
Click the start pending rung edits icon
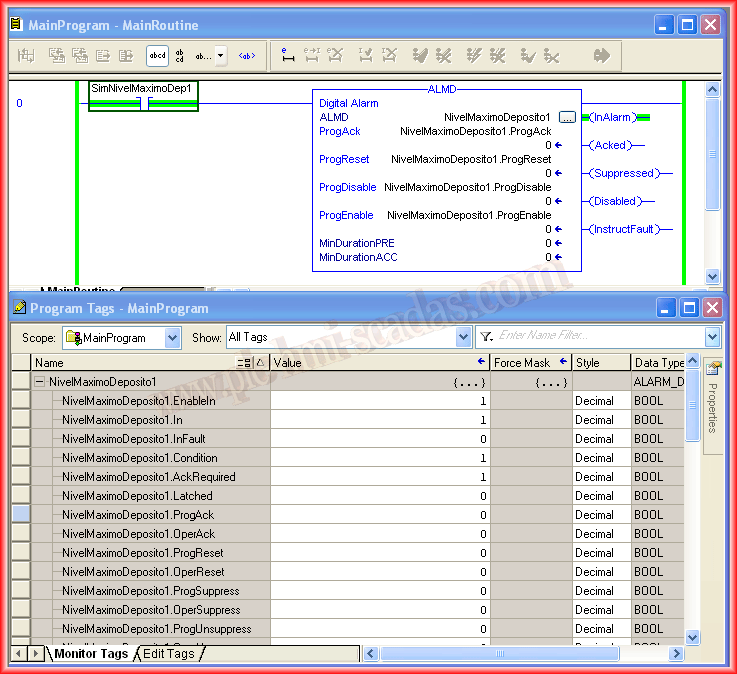point(288,56)
